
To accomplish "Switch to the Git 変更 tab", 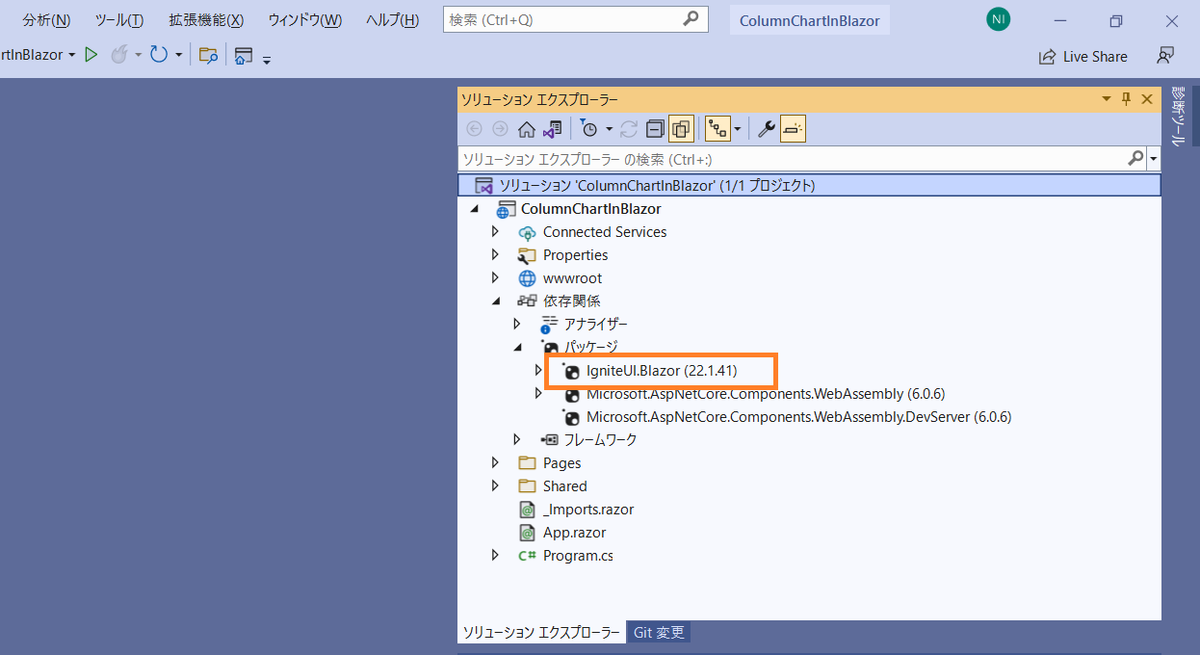I will pos(659,632).
